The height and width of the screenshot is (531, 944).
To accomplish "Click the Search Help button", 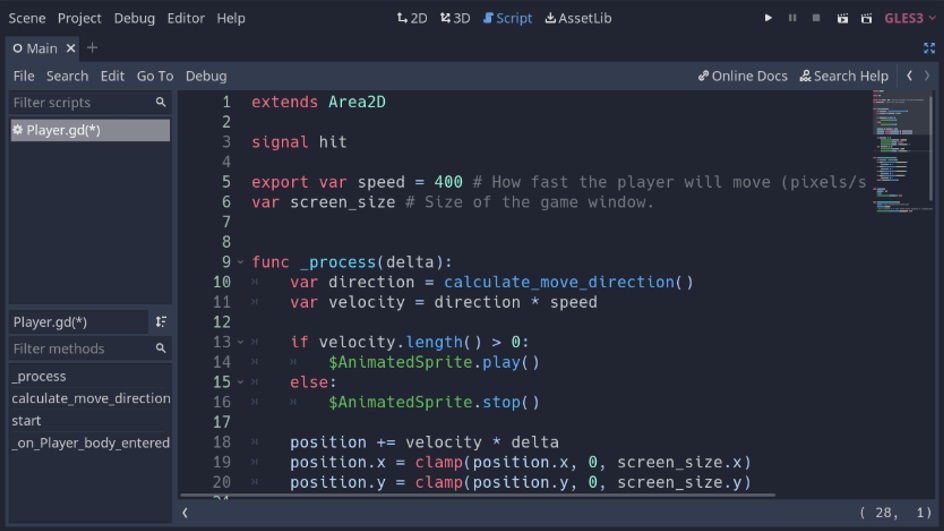I will (844, 76).
